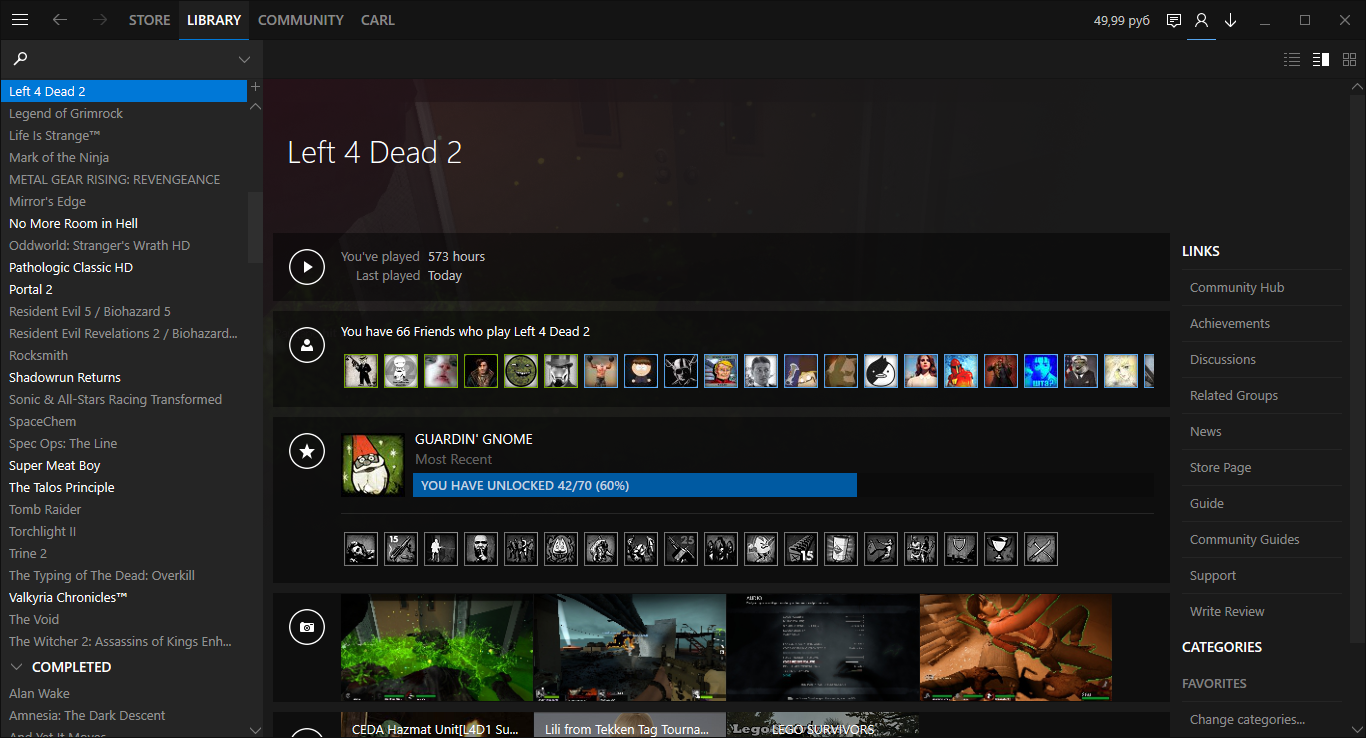Viewport: 1366px width, 738px height.
Task: Select Shadowrun Returns in the list
Action: pos(124,378)
